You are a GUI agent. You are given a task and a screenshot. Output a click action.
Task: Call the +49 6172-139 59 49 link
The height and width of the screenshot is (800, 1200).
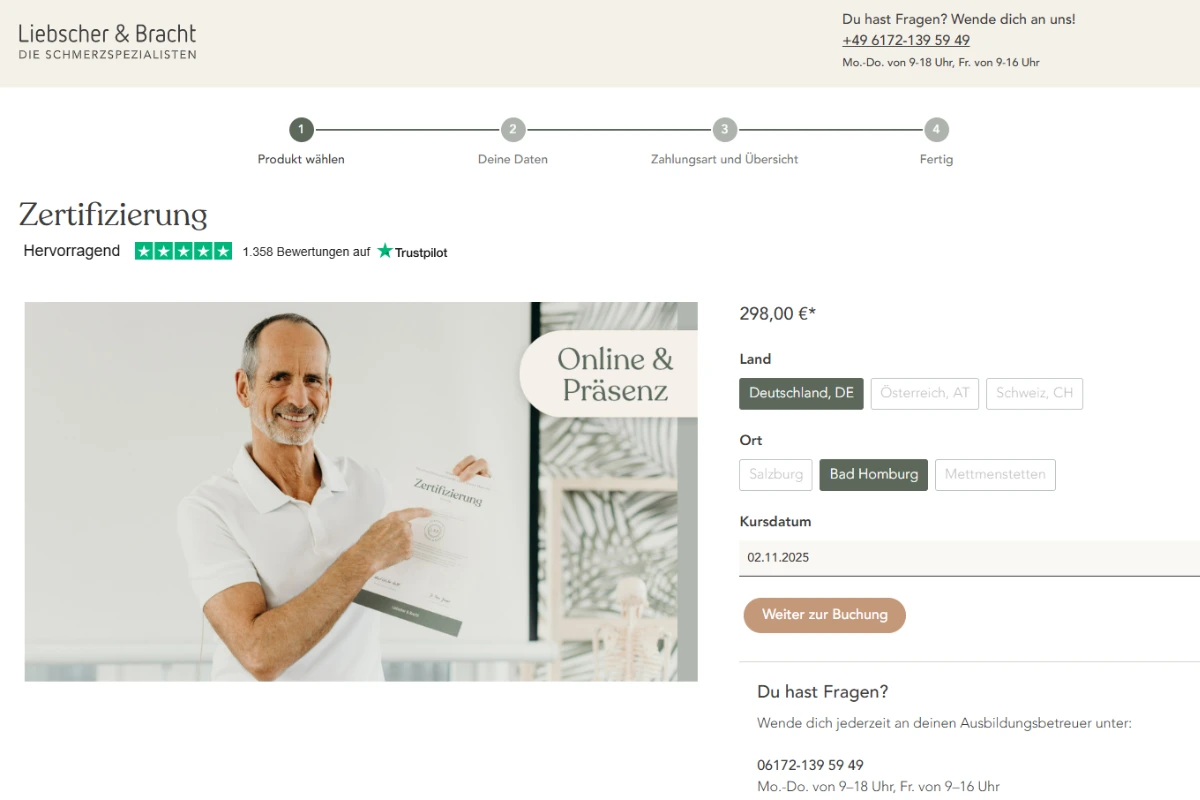click(x=906, y=40)
